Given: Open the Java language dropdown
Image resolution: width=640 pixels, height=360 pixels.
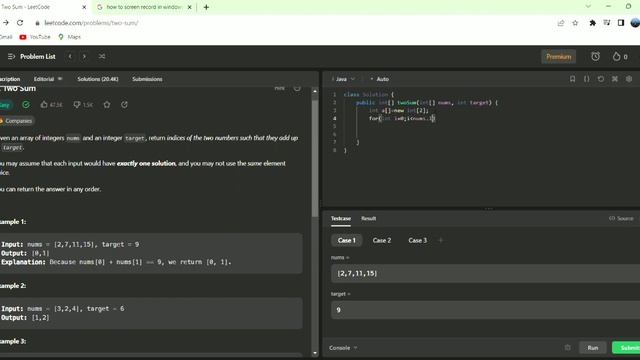Looking at the screenshot, I should (344, 79).
